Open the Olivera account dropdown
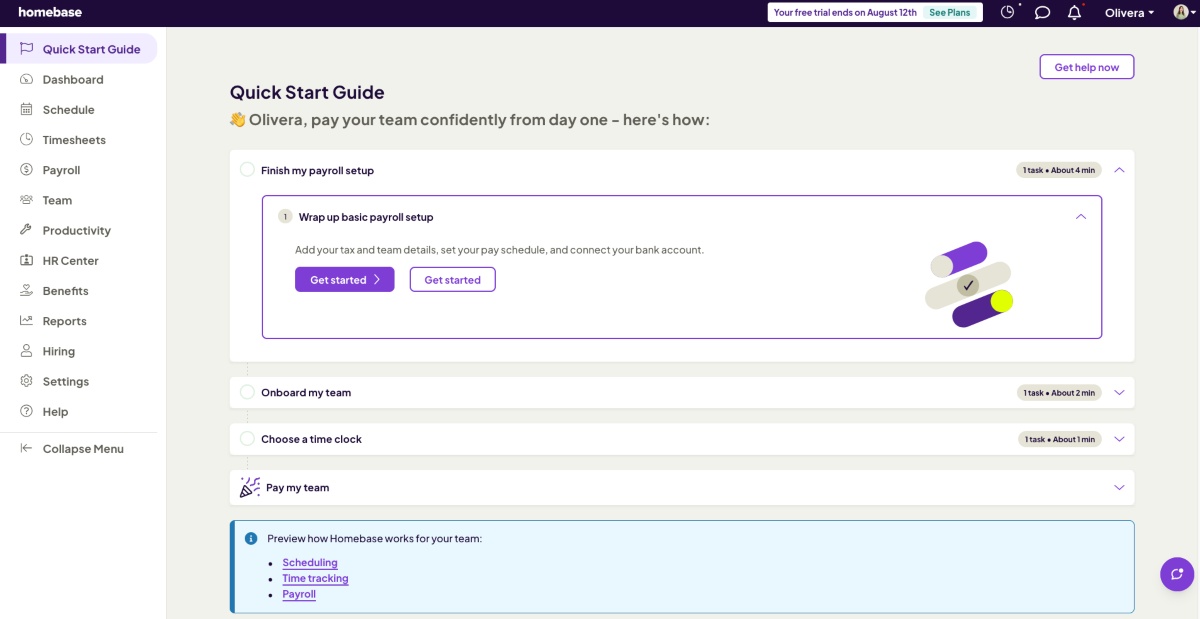1200x619 pixels. point(1128,12)
